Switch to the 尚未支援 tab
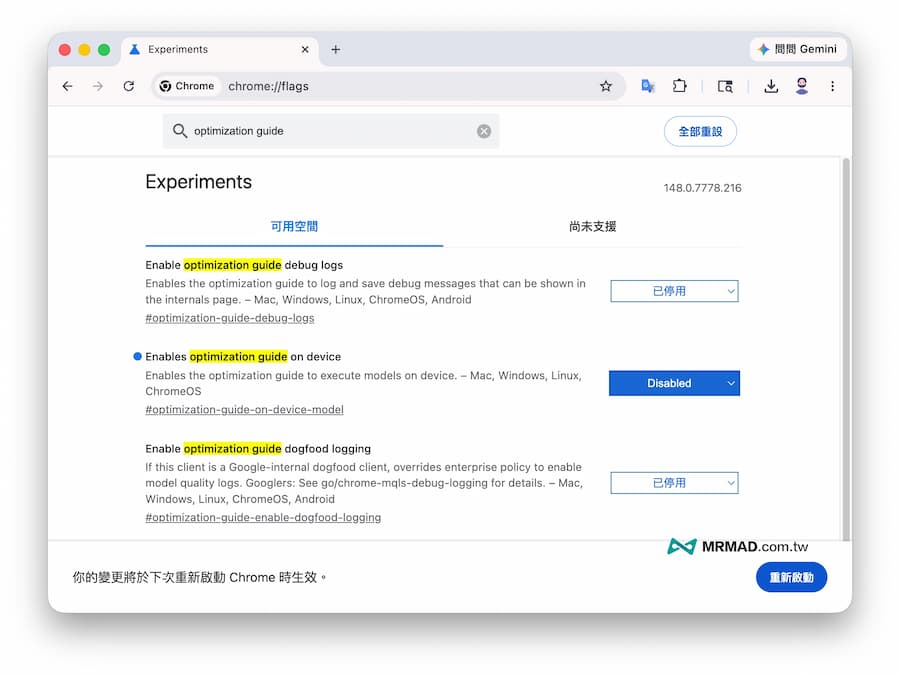This screenshot has width=900, height=676. 592,227
